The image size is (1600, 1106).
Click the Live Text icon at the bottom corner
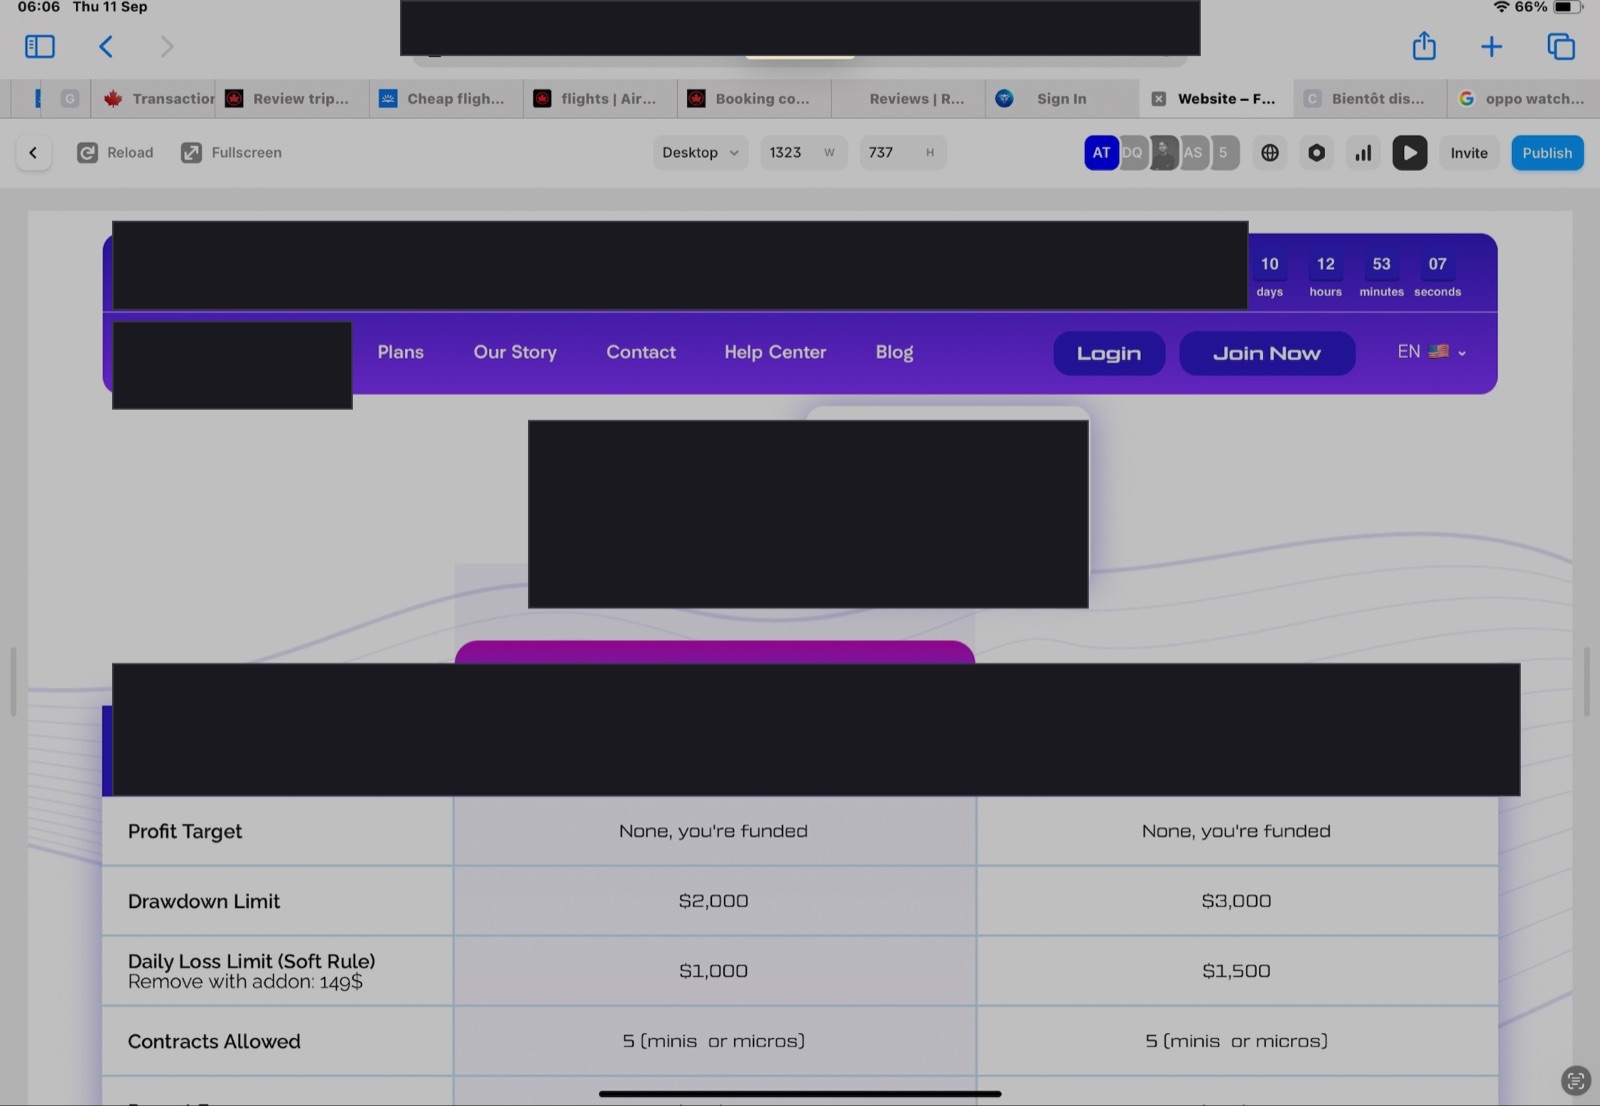tap(1576, 1080)
